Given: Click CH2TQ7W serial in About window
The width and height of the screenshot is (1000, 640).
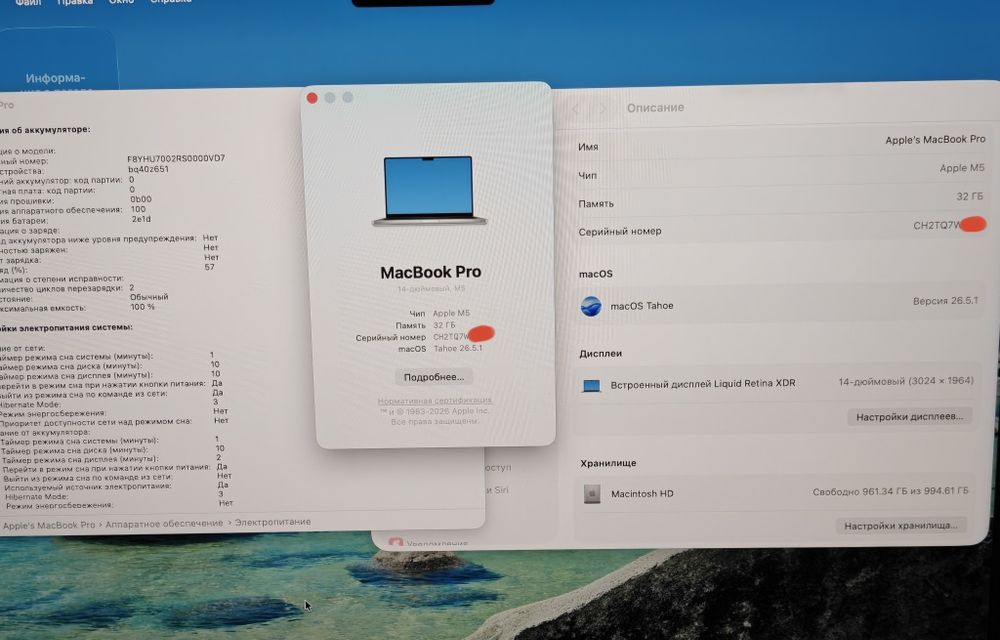Looking at the screenshot, I should coord(451,337).
